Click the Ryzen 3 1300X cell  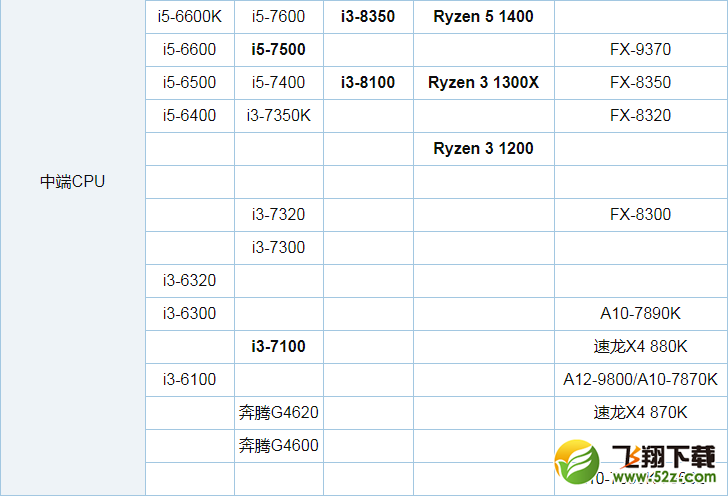pyautogui.click(x=483, y=83)
